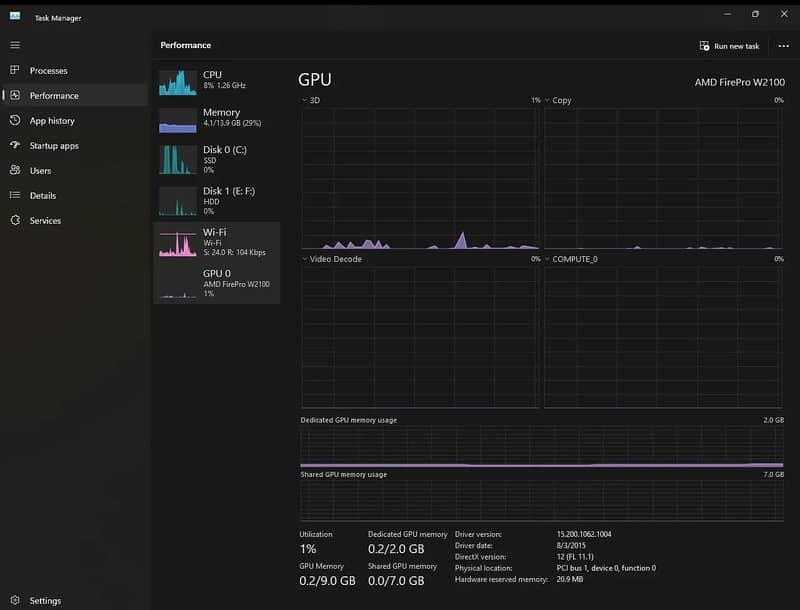Click the Task Manager app icon
The image size is (800, 610).
[15, 16]
